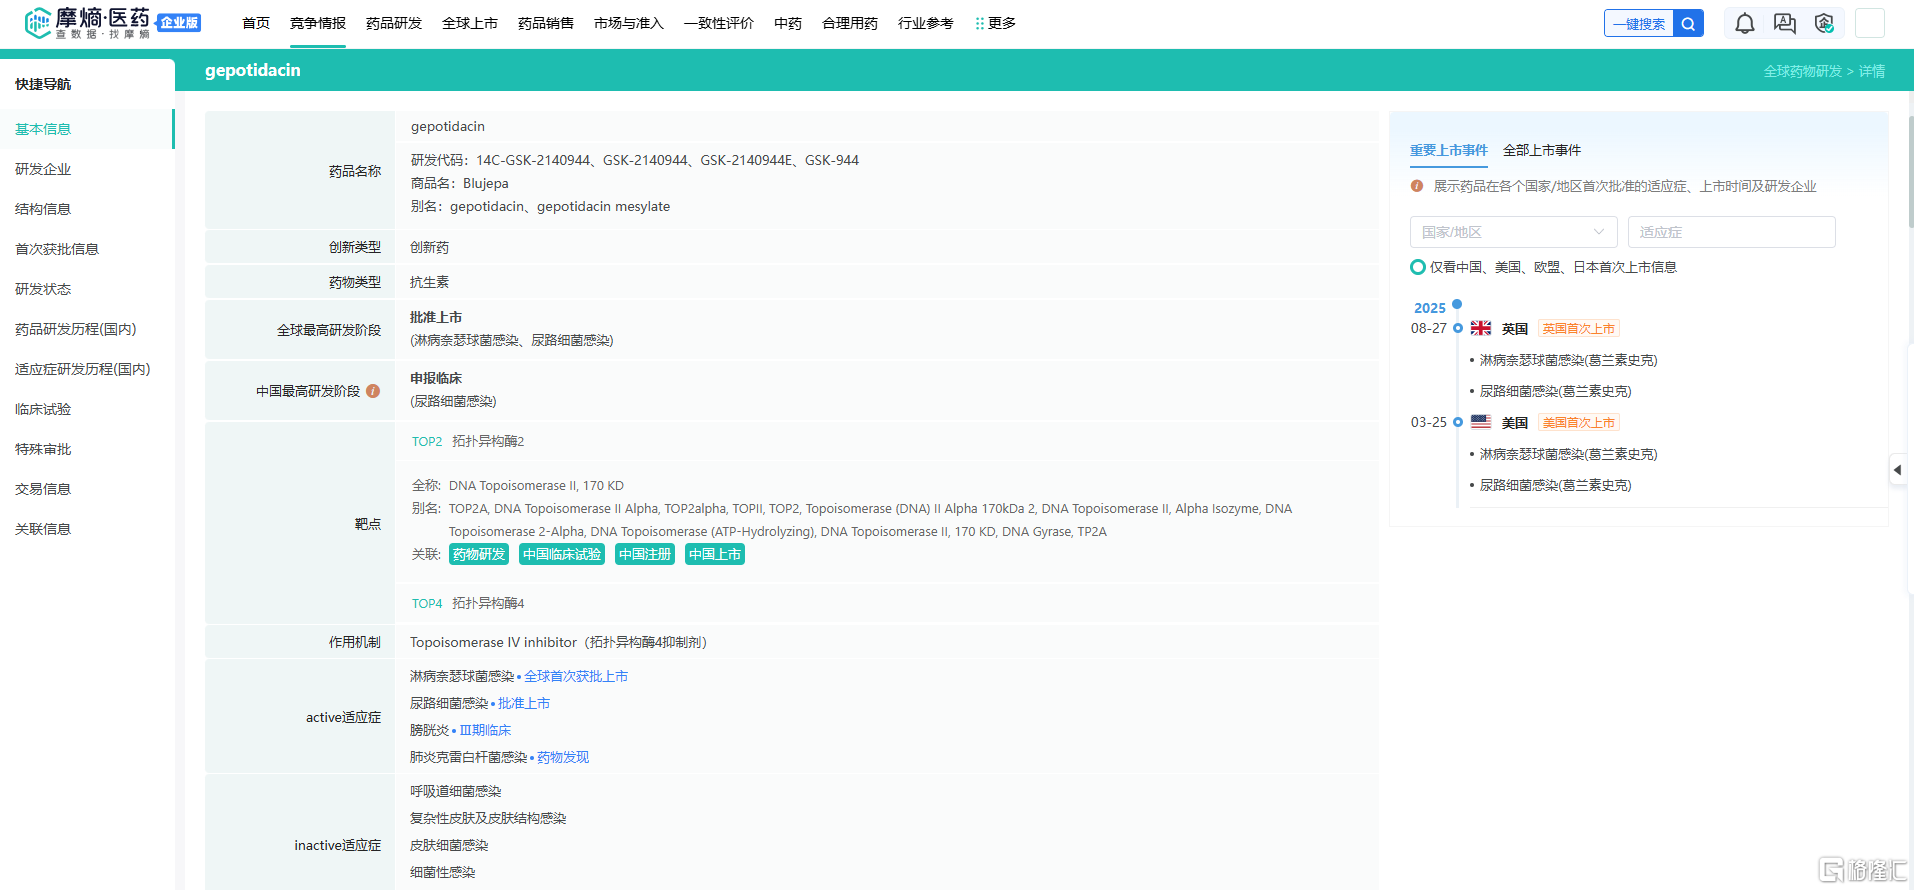
Task: Go to 基本信息 in quick navigation
Action: point(87,129)
